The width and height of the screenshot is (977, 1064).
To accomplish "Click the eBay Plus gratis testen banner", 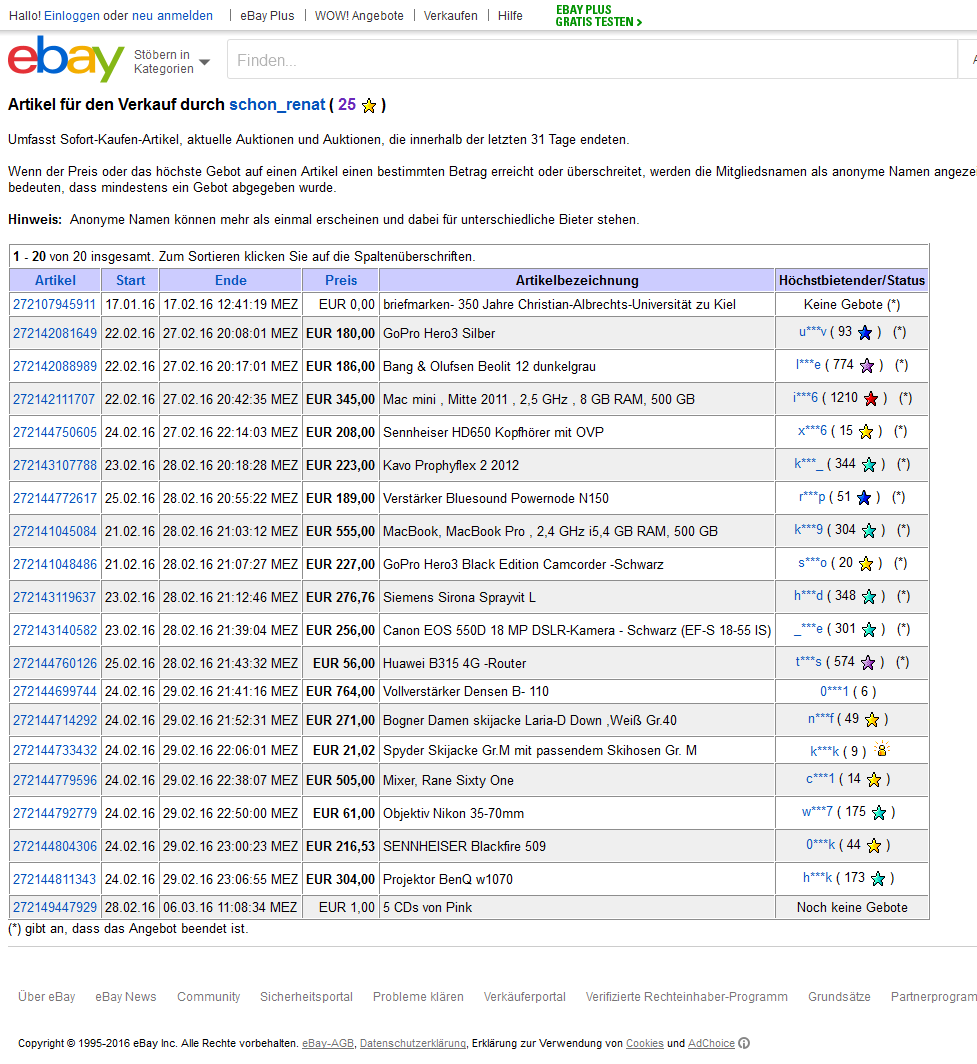I will point(598,16).
